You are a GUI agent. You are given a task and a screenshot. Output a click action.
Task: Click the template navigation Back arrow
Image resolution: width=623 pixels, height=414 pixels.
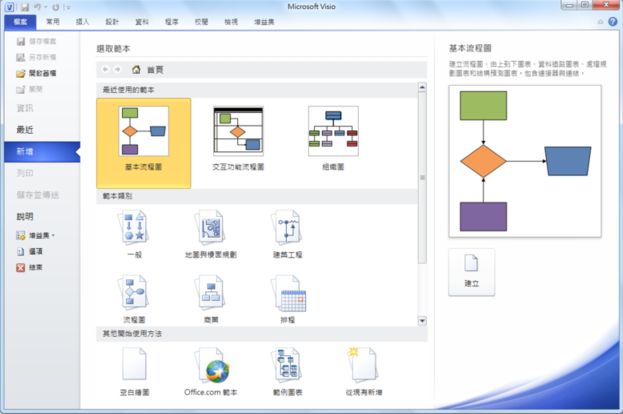coord(105,70)
